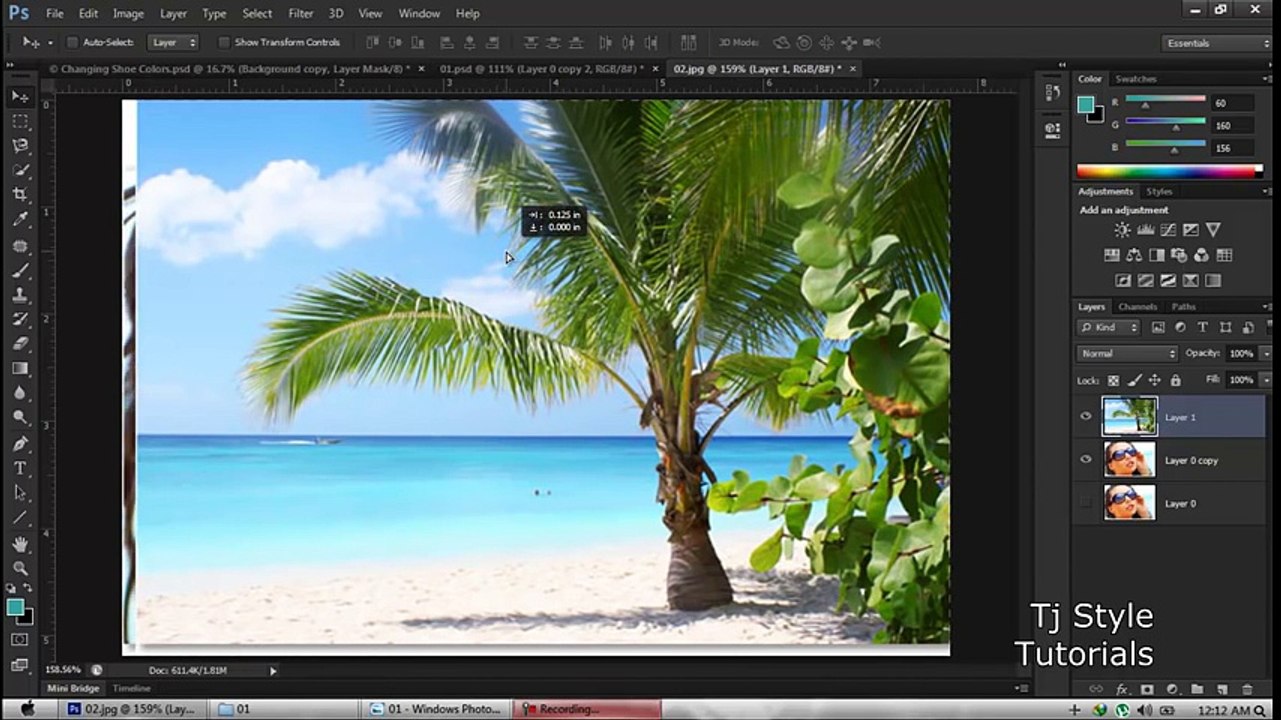1281x720 pixels.
Task: Select the Lasso tool
Action: [20, 146]
